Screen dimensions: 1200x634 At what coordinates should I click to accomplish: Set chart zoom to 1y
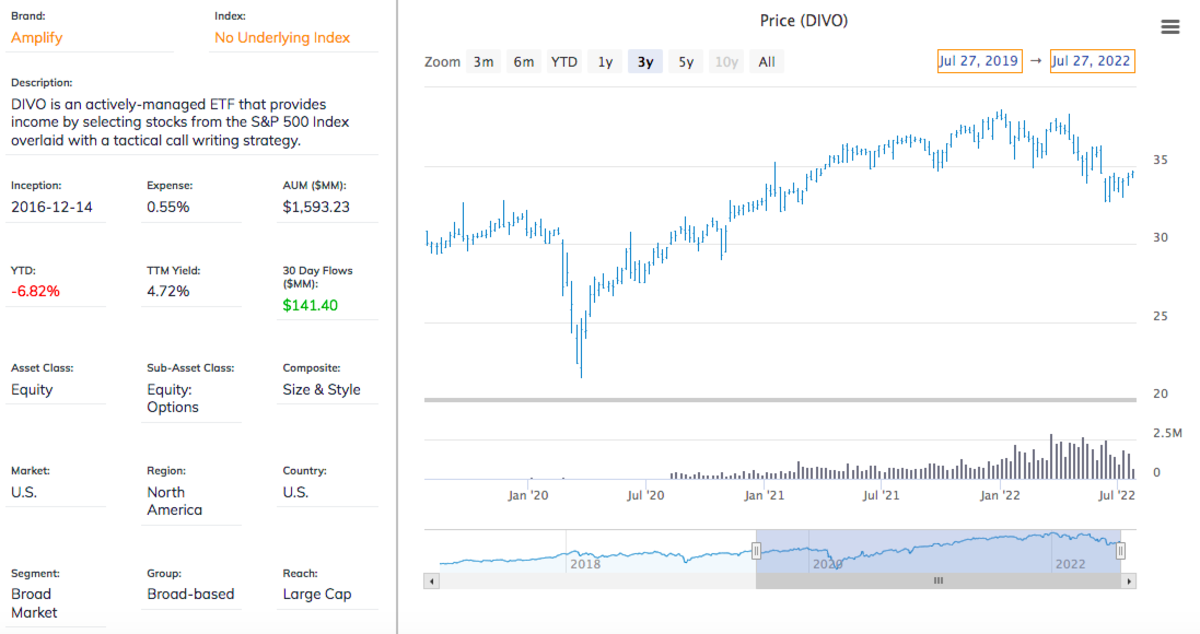pos(605,62)
